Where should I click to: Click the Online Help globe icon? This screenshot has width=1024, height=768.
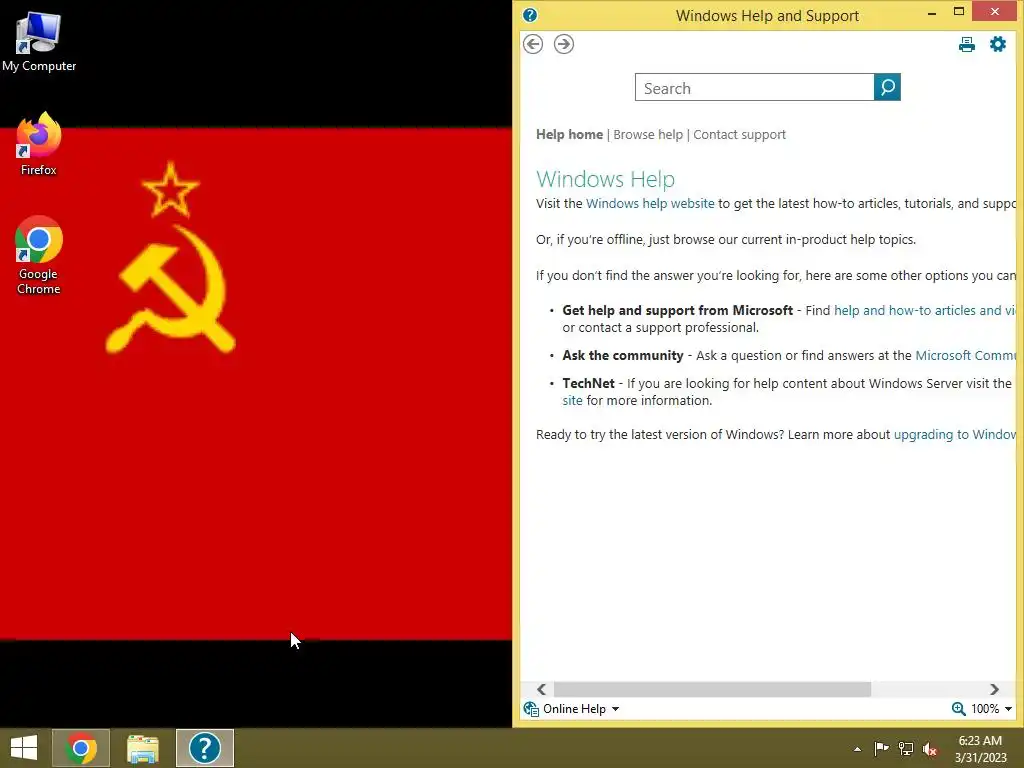click(531, 709)
